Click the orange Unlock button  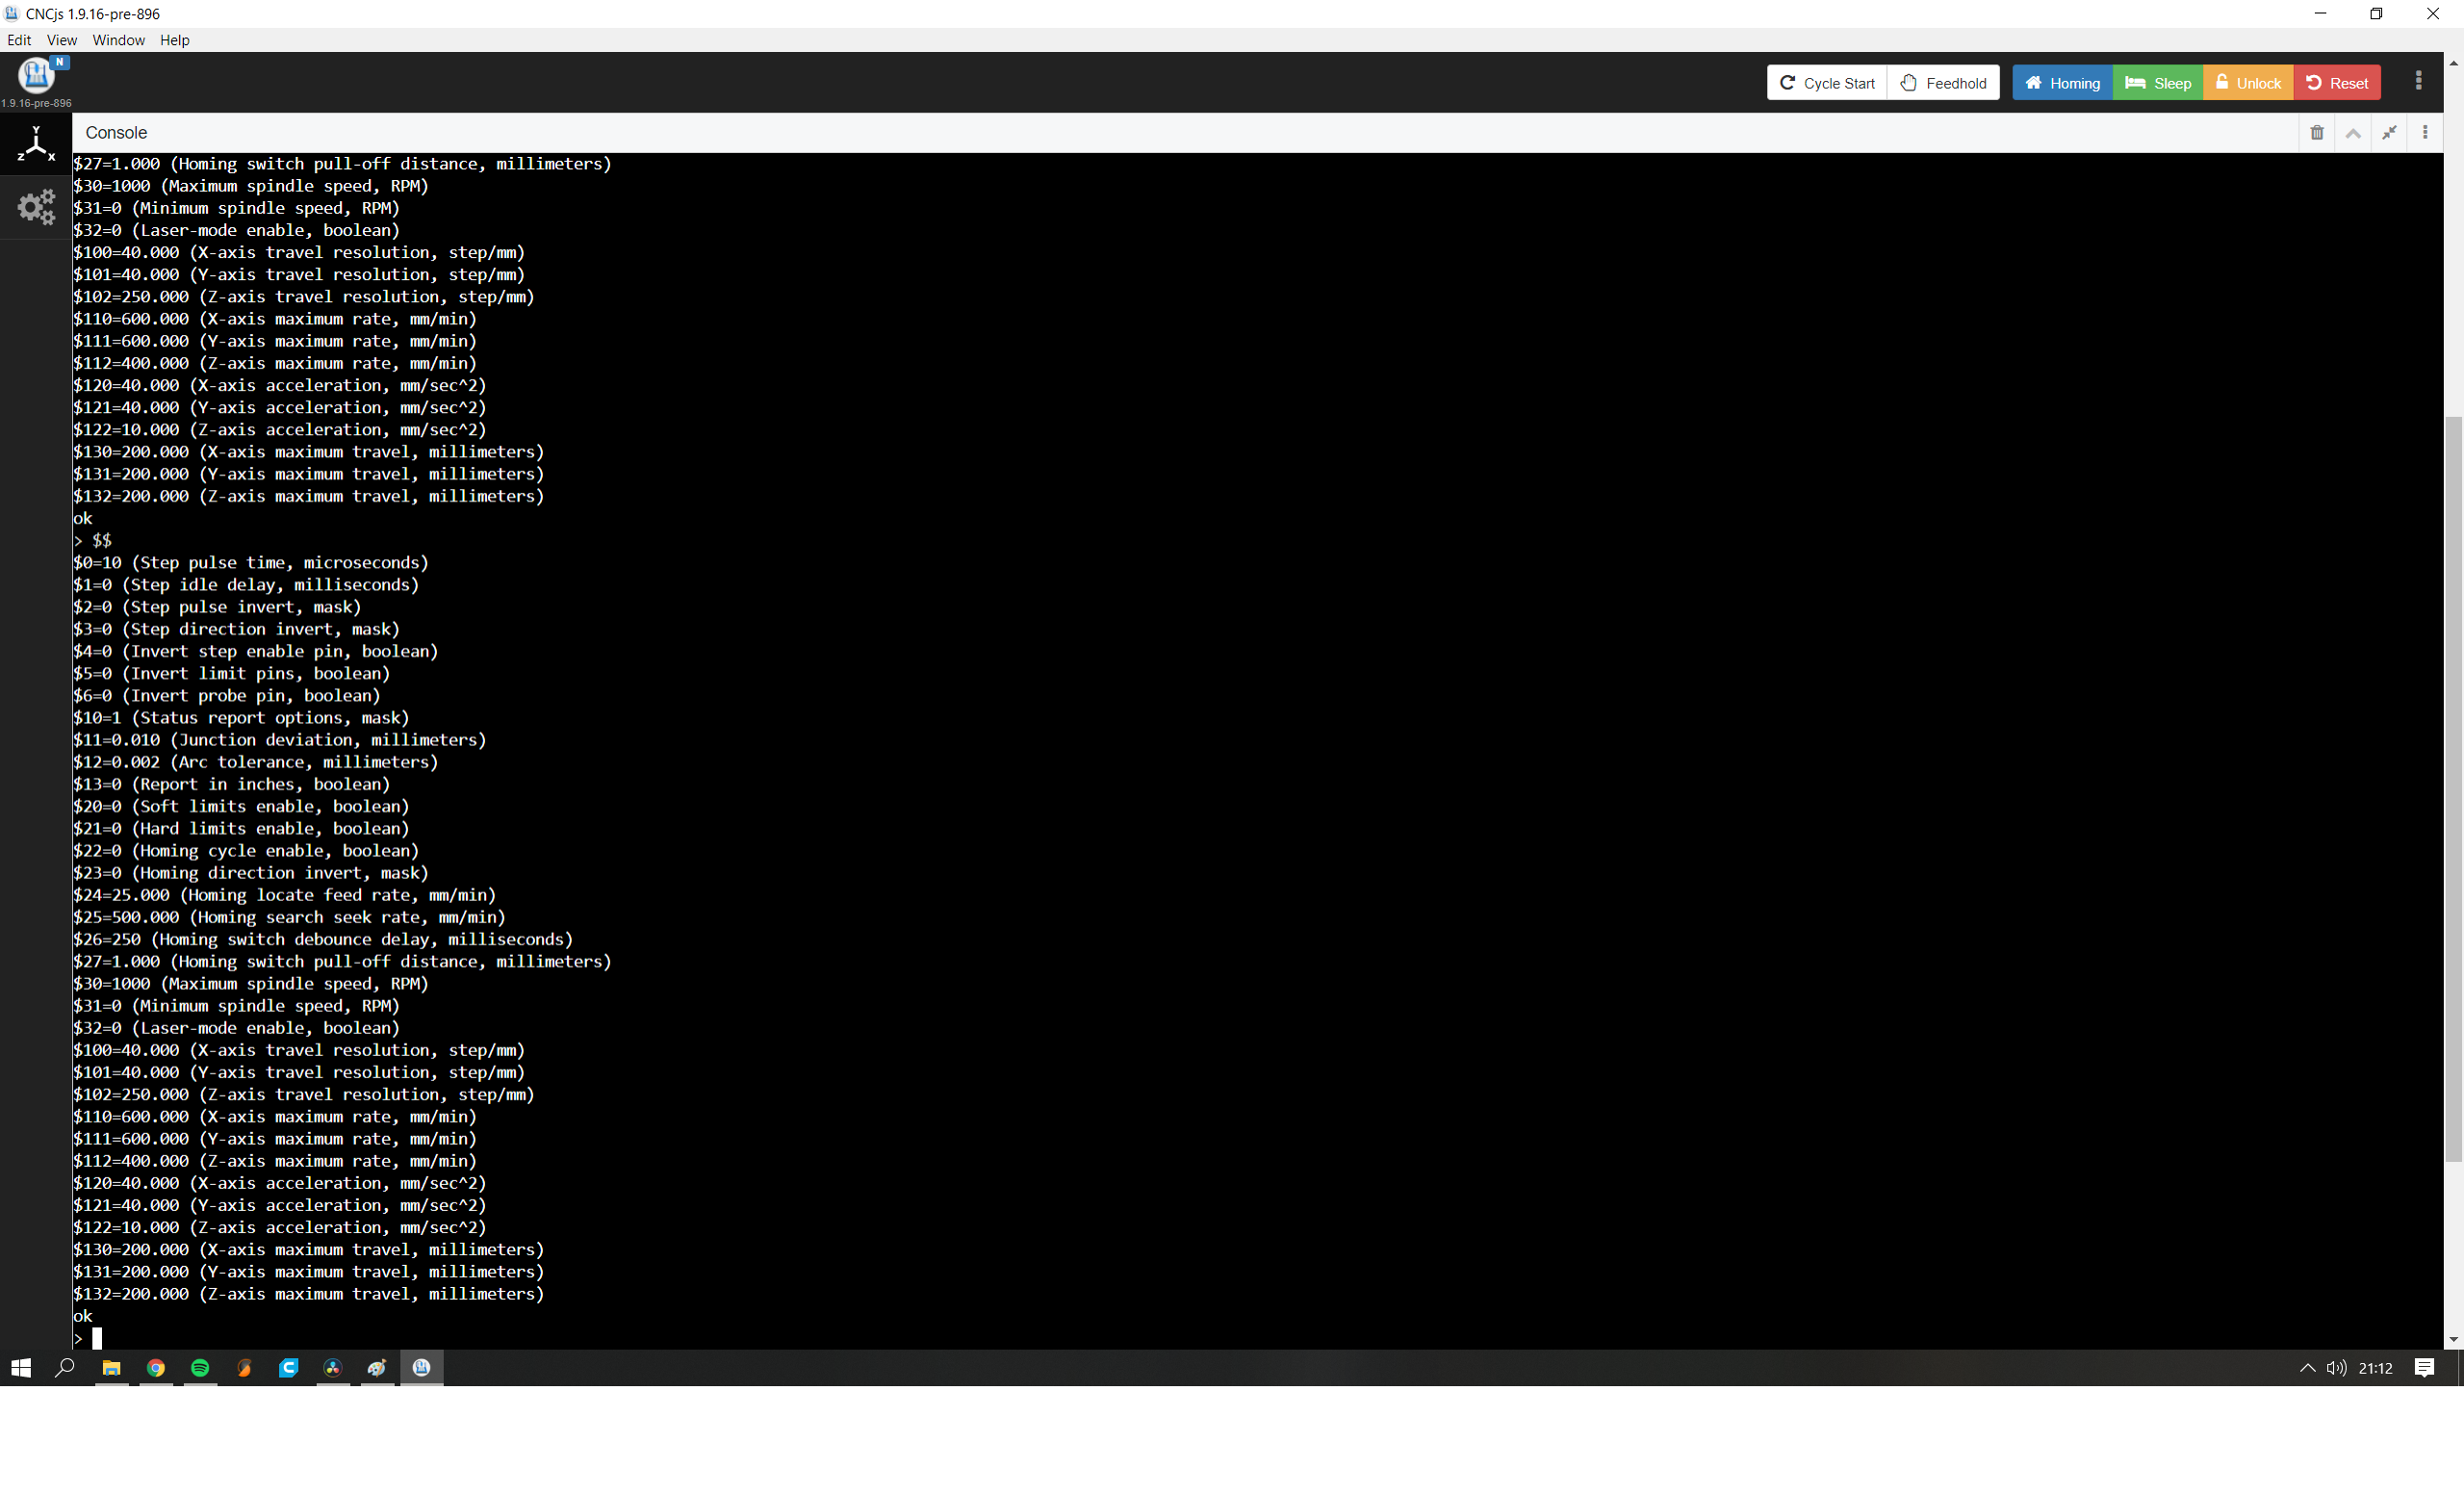tap(2247, 83)
